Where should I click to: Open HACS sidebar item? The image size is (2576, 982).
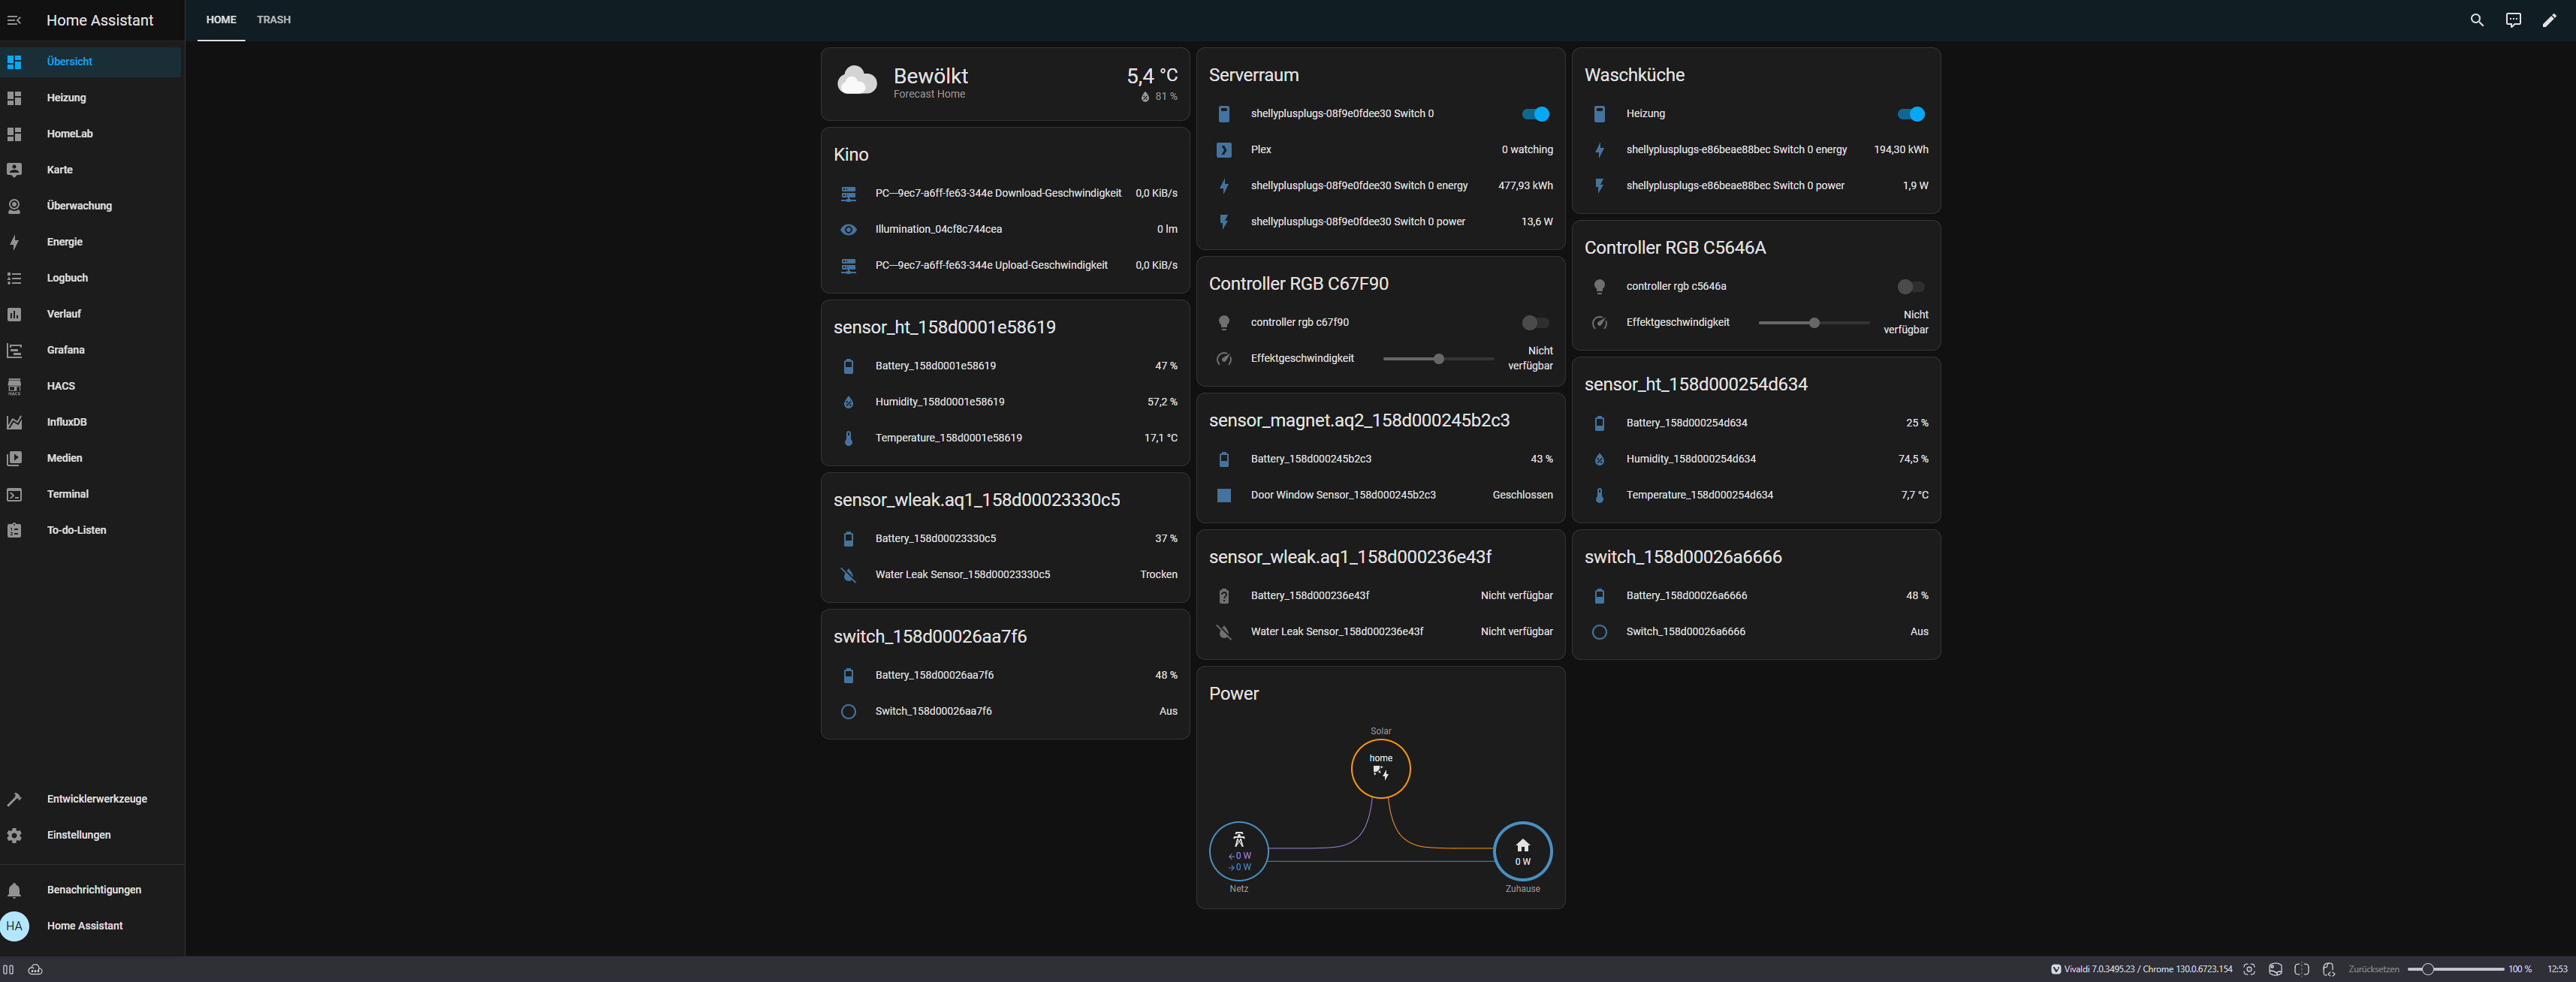(60, 386)
